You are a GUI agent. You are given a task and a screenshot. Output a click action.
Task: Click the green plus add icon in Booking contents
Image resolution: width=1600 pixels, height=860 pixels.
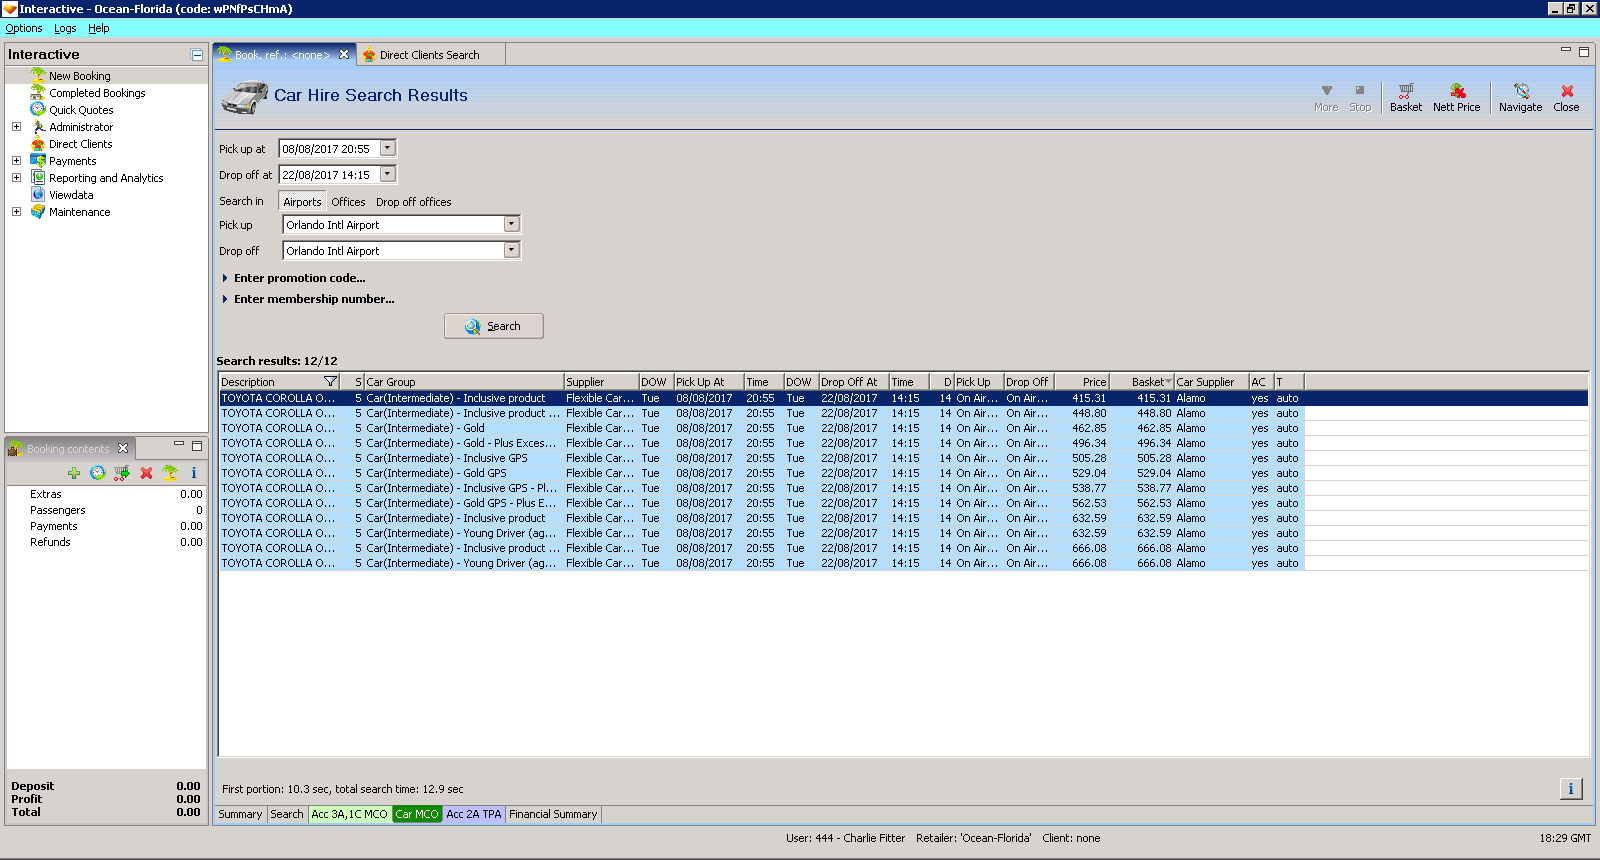[74, 473]
